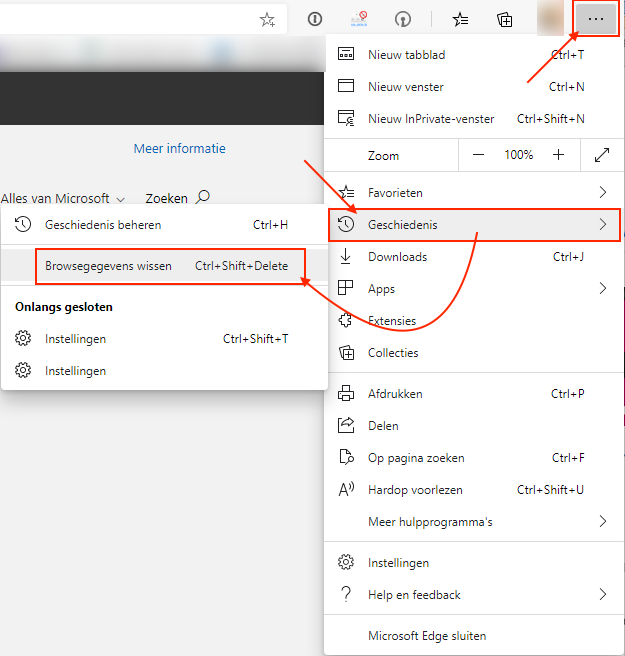Click the Nieuw venster window icon

click(x=346, y=86)
